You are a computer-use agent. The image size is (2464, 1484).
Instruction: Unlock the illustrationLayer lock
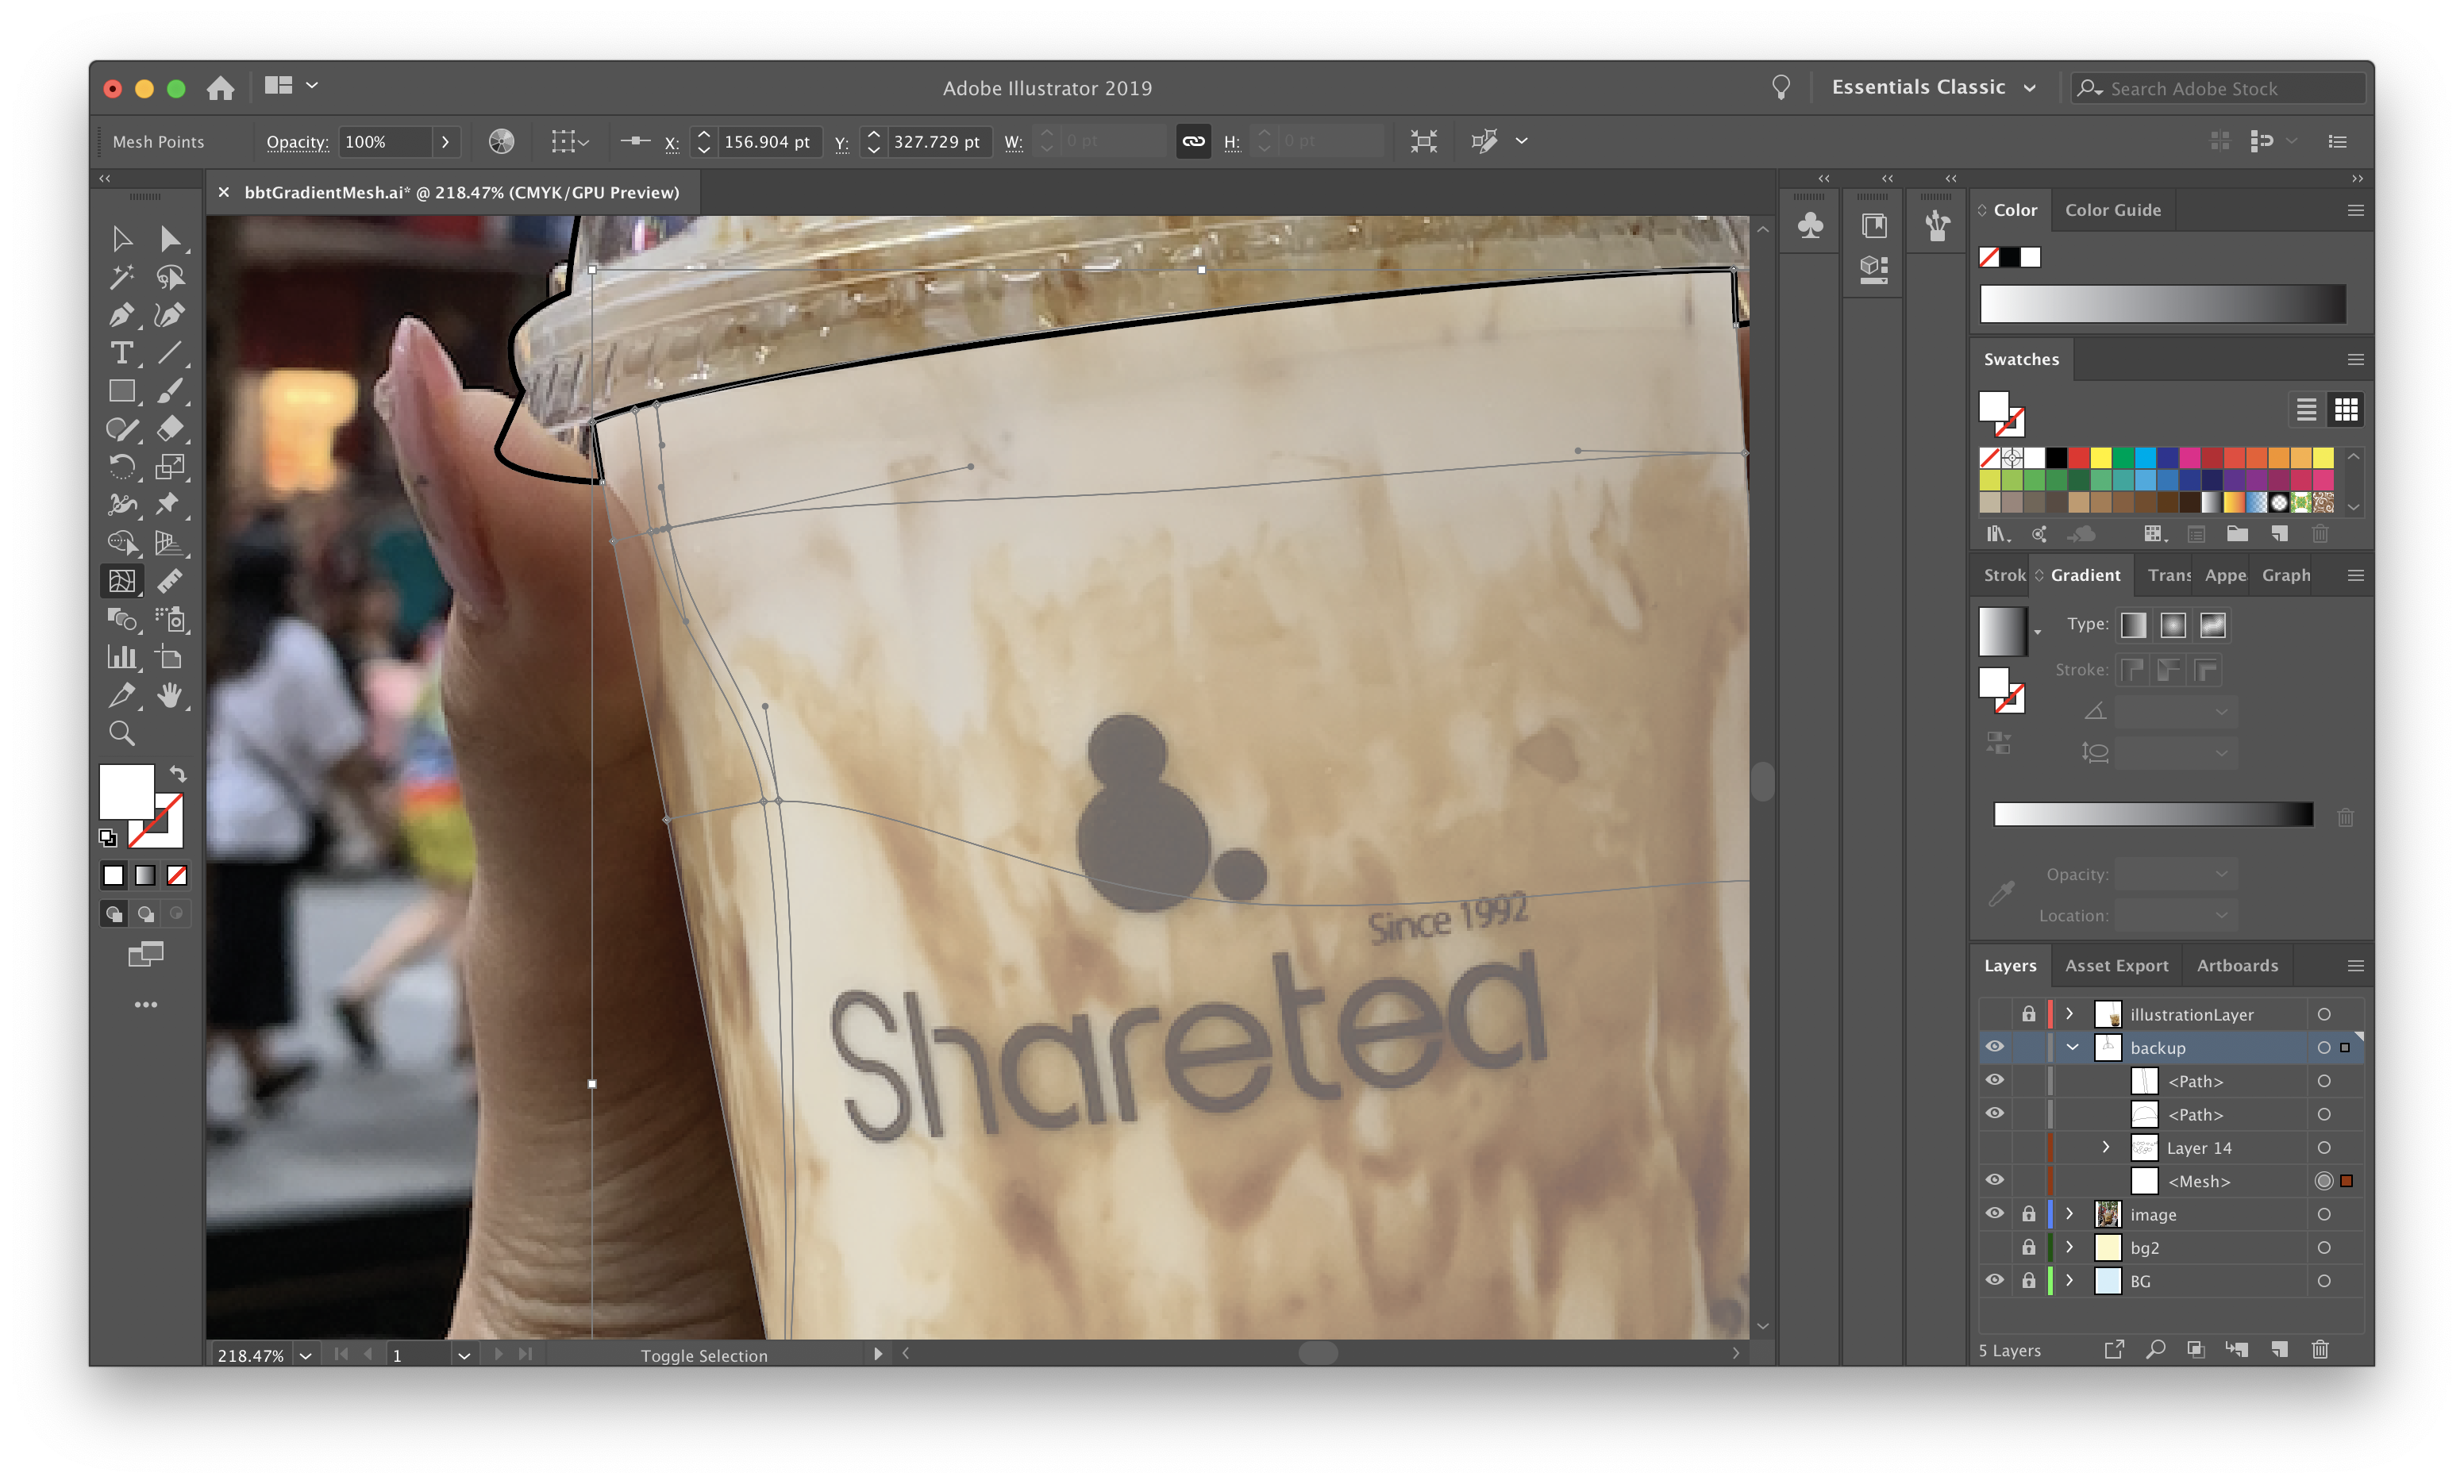(x=2028, y=1014)
